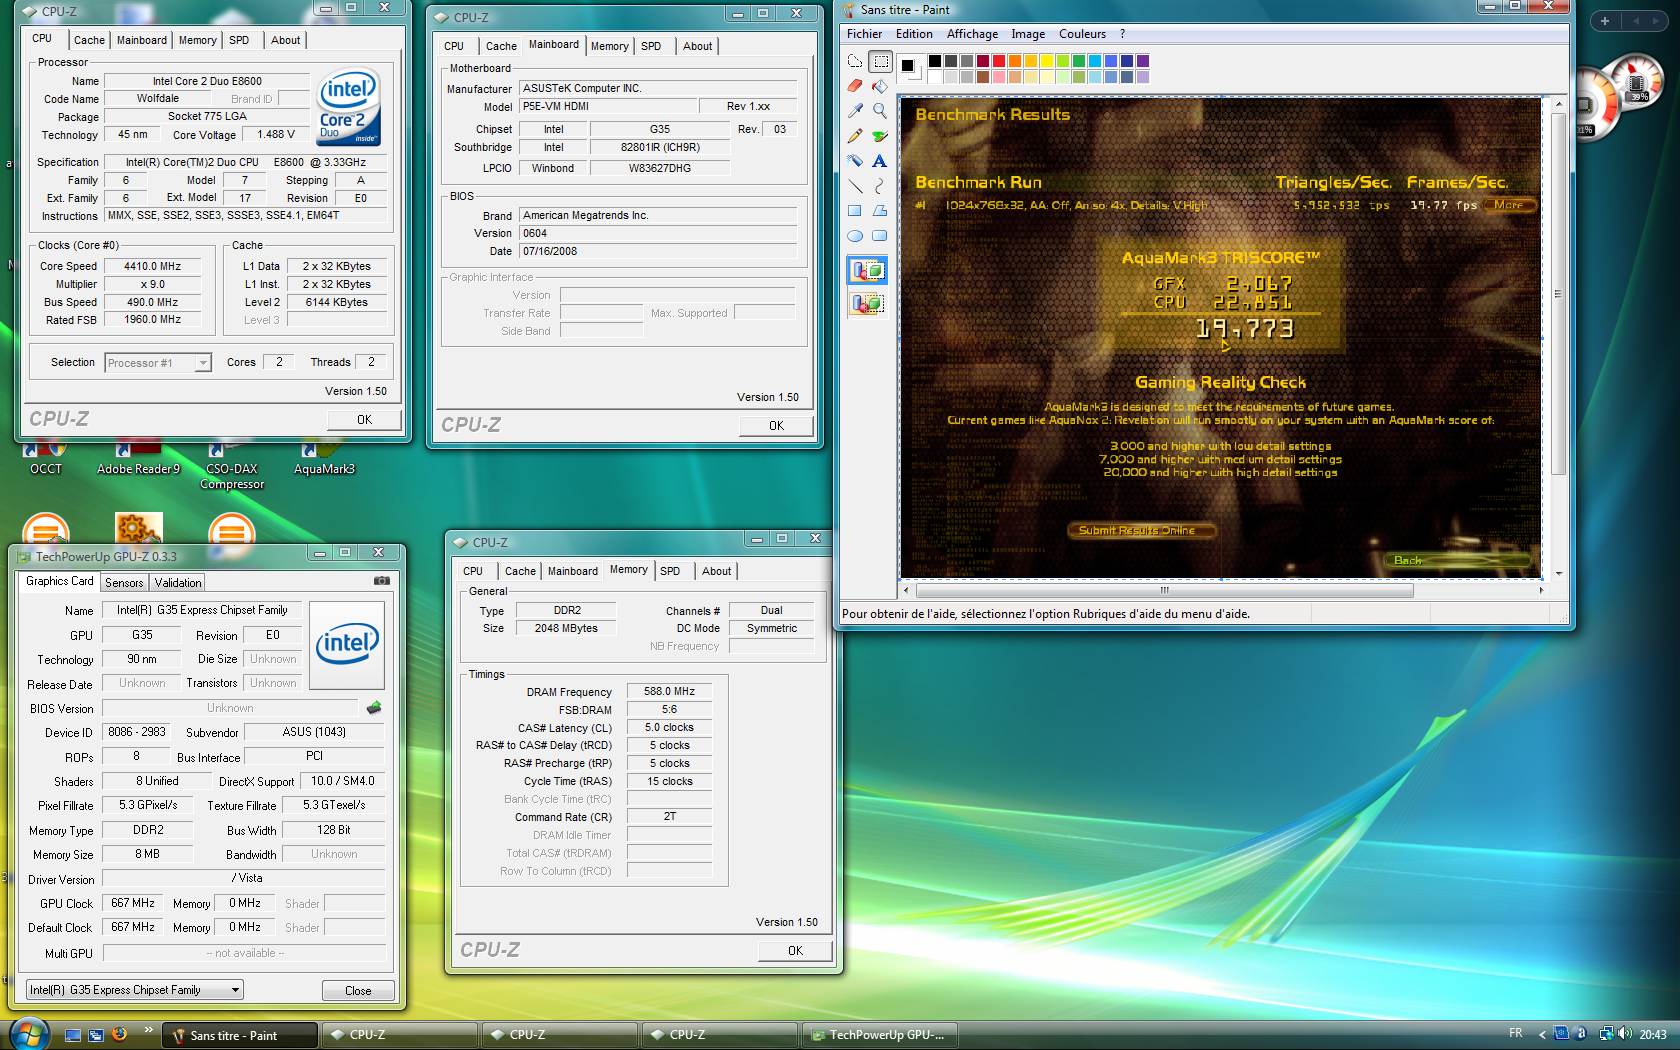Select the Ellipse shape tool
Screen dimensions: 1680x1050
tap(855, 236)
